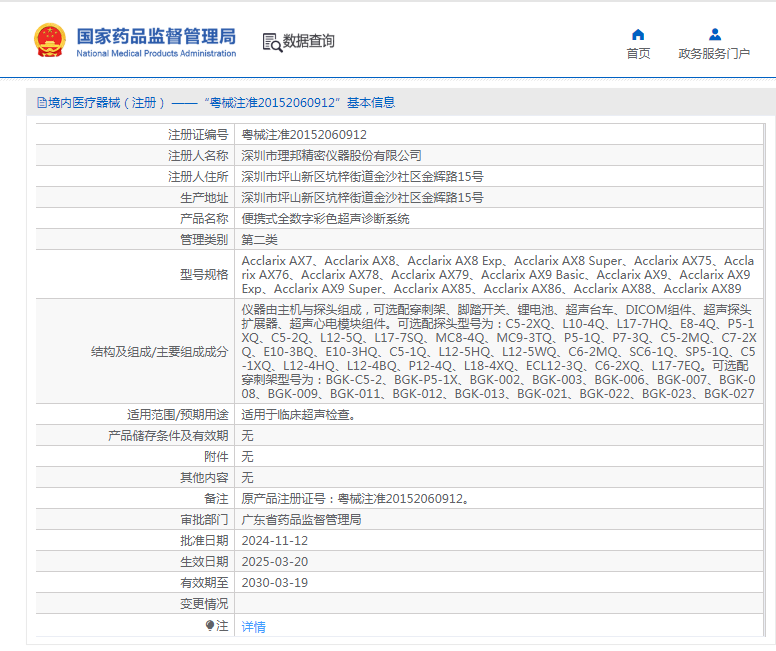Open the 政务服务门户 text link
Image resolution: width=776 pixels, height=651 pixels.
point(714,54)
